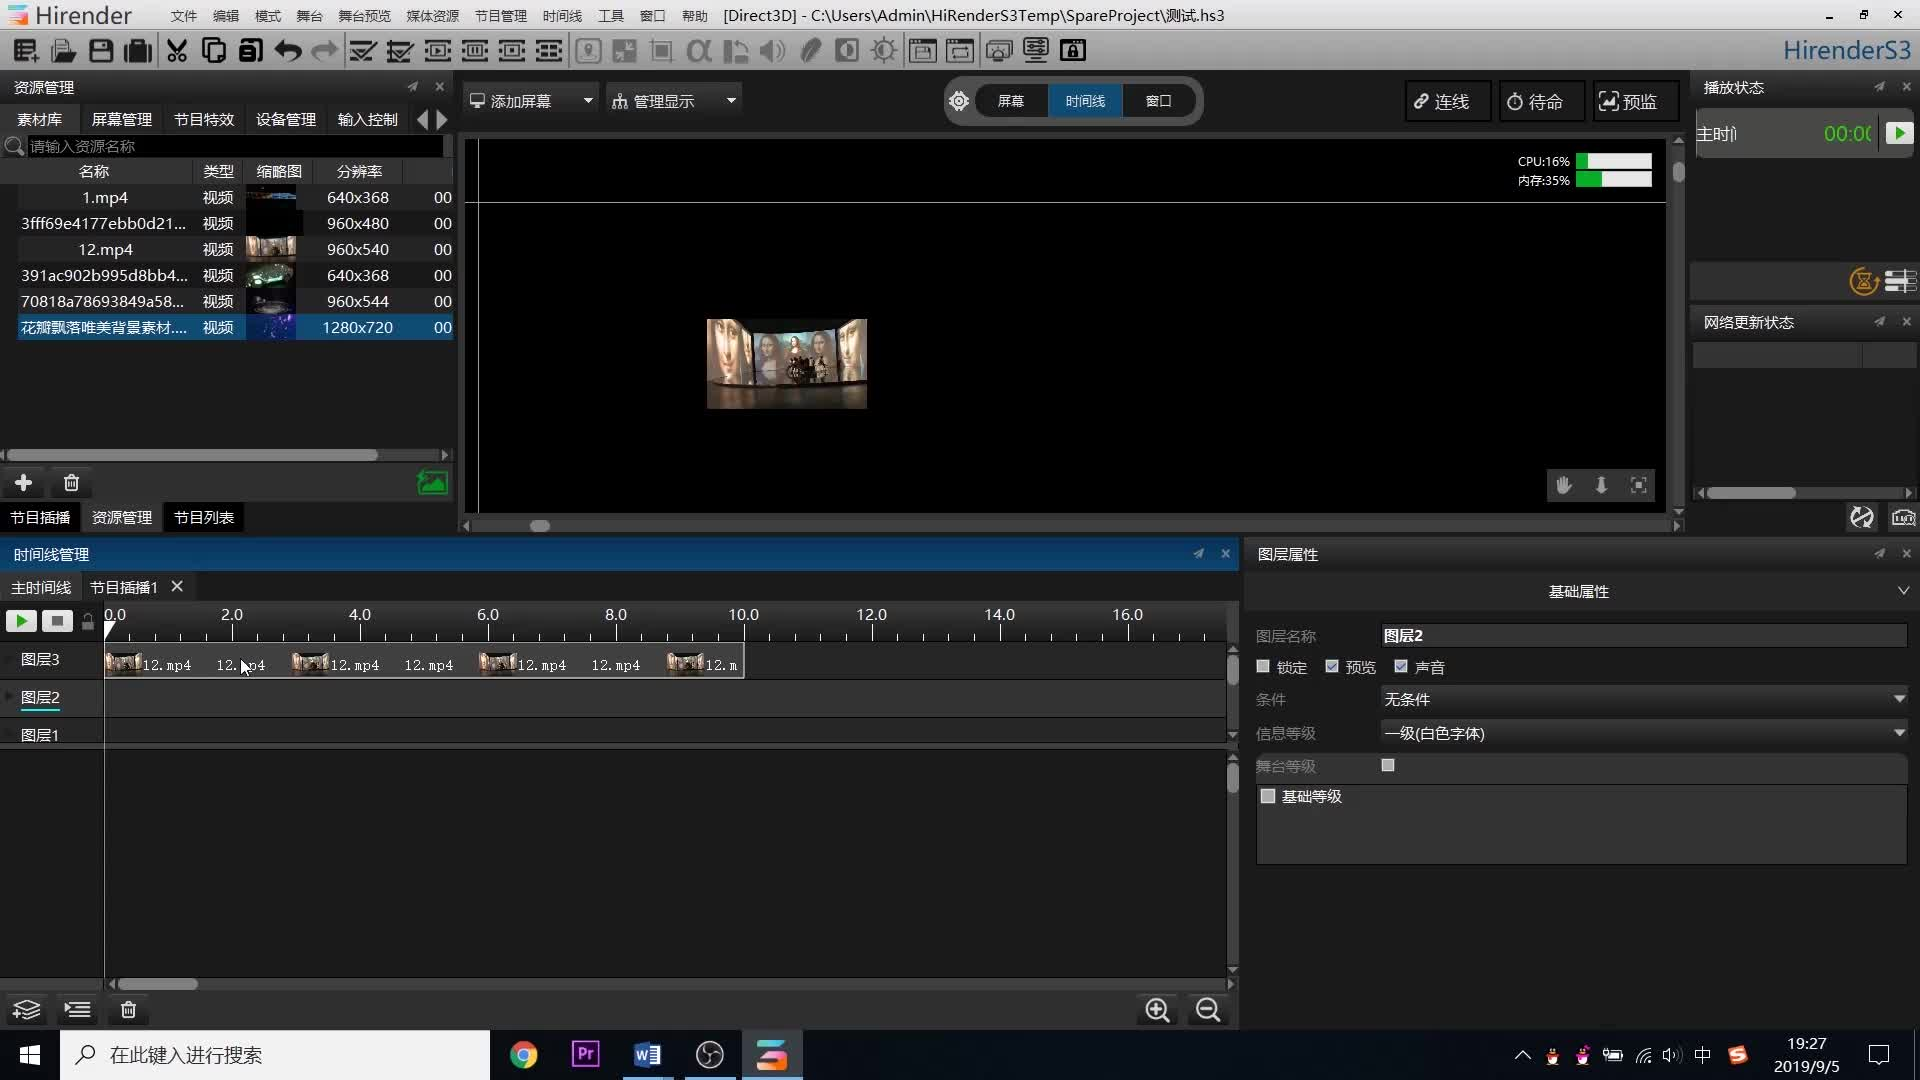Save the project with the floppy icon

[x=100, y=50]
